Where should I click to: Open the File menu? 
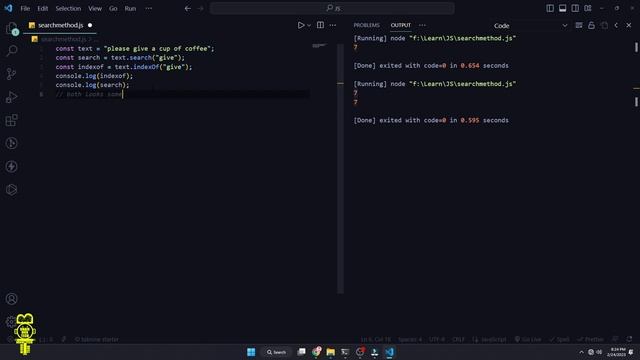pos(25,8)
